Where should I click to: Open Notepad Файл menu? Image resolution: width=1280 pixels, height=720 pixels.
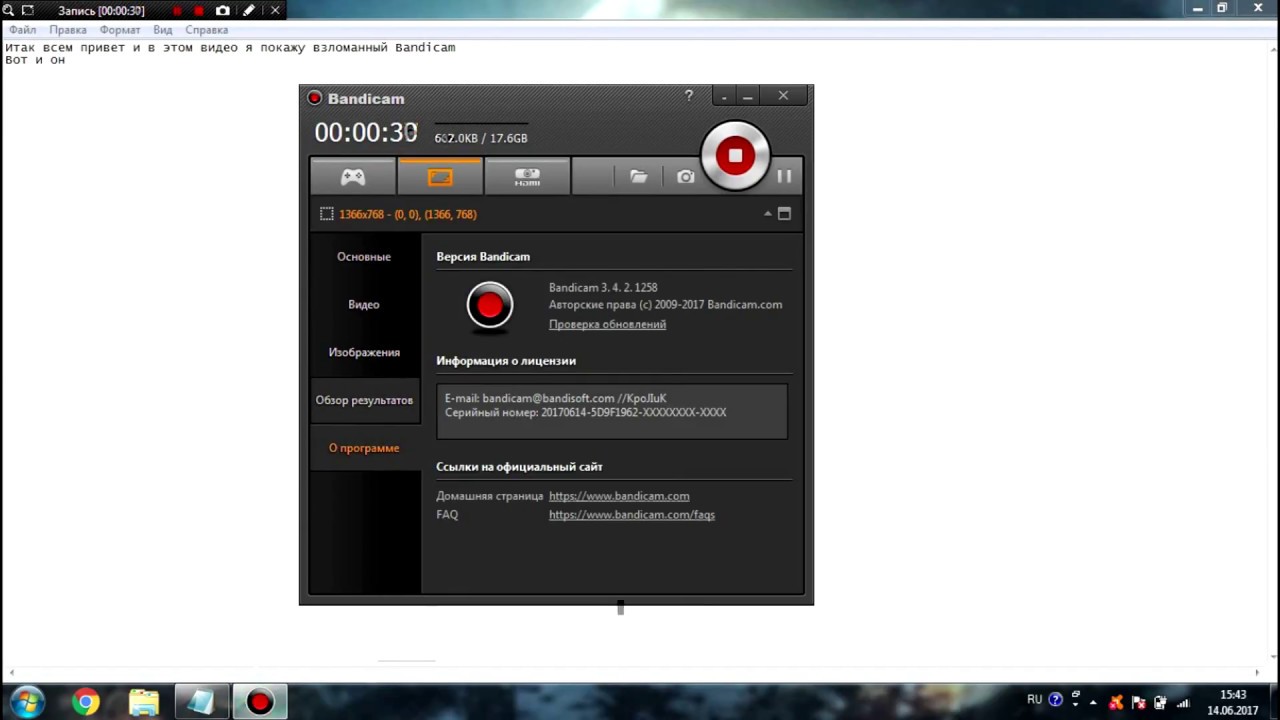[22, 30]
